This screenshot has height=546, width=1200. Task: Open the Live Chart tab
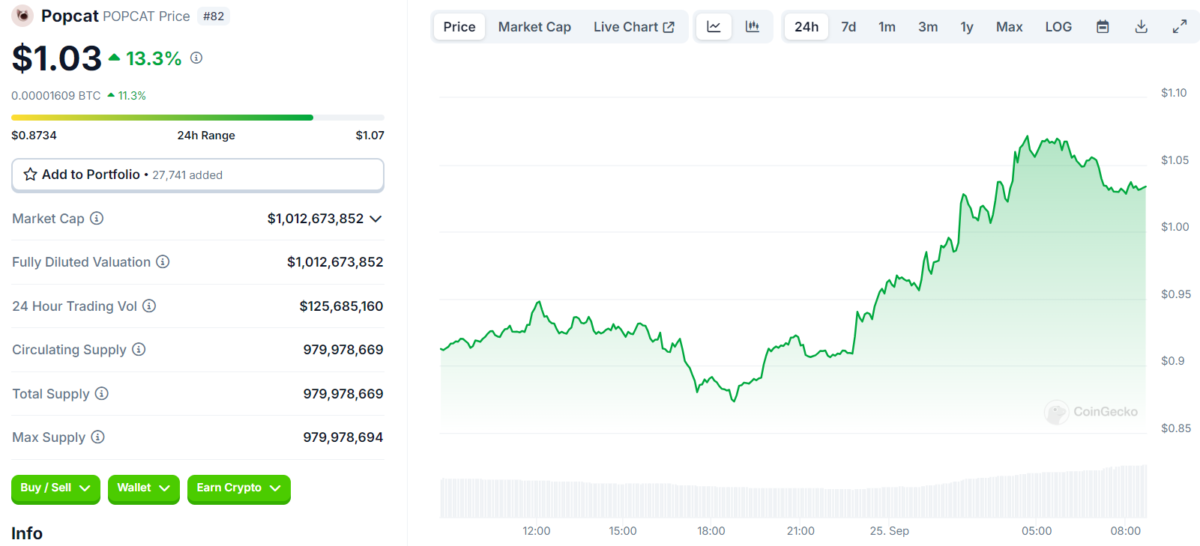click(x=634, y=27)
